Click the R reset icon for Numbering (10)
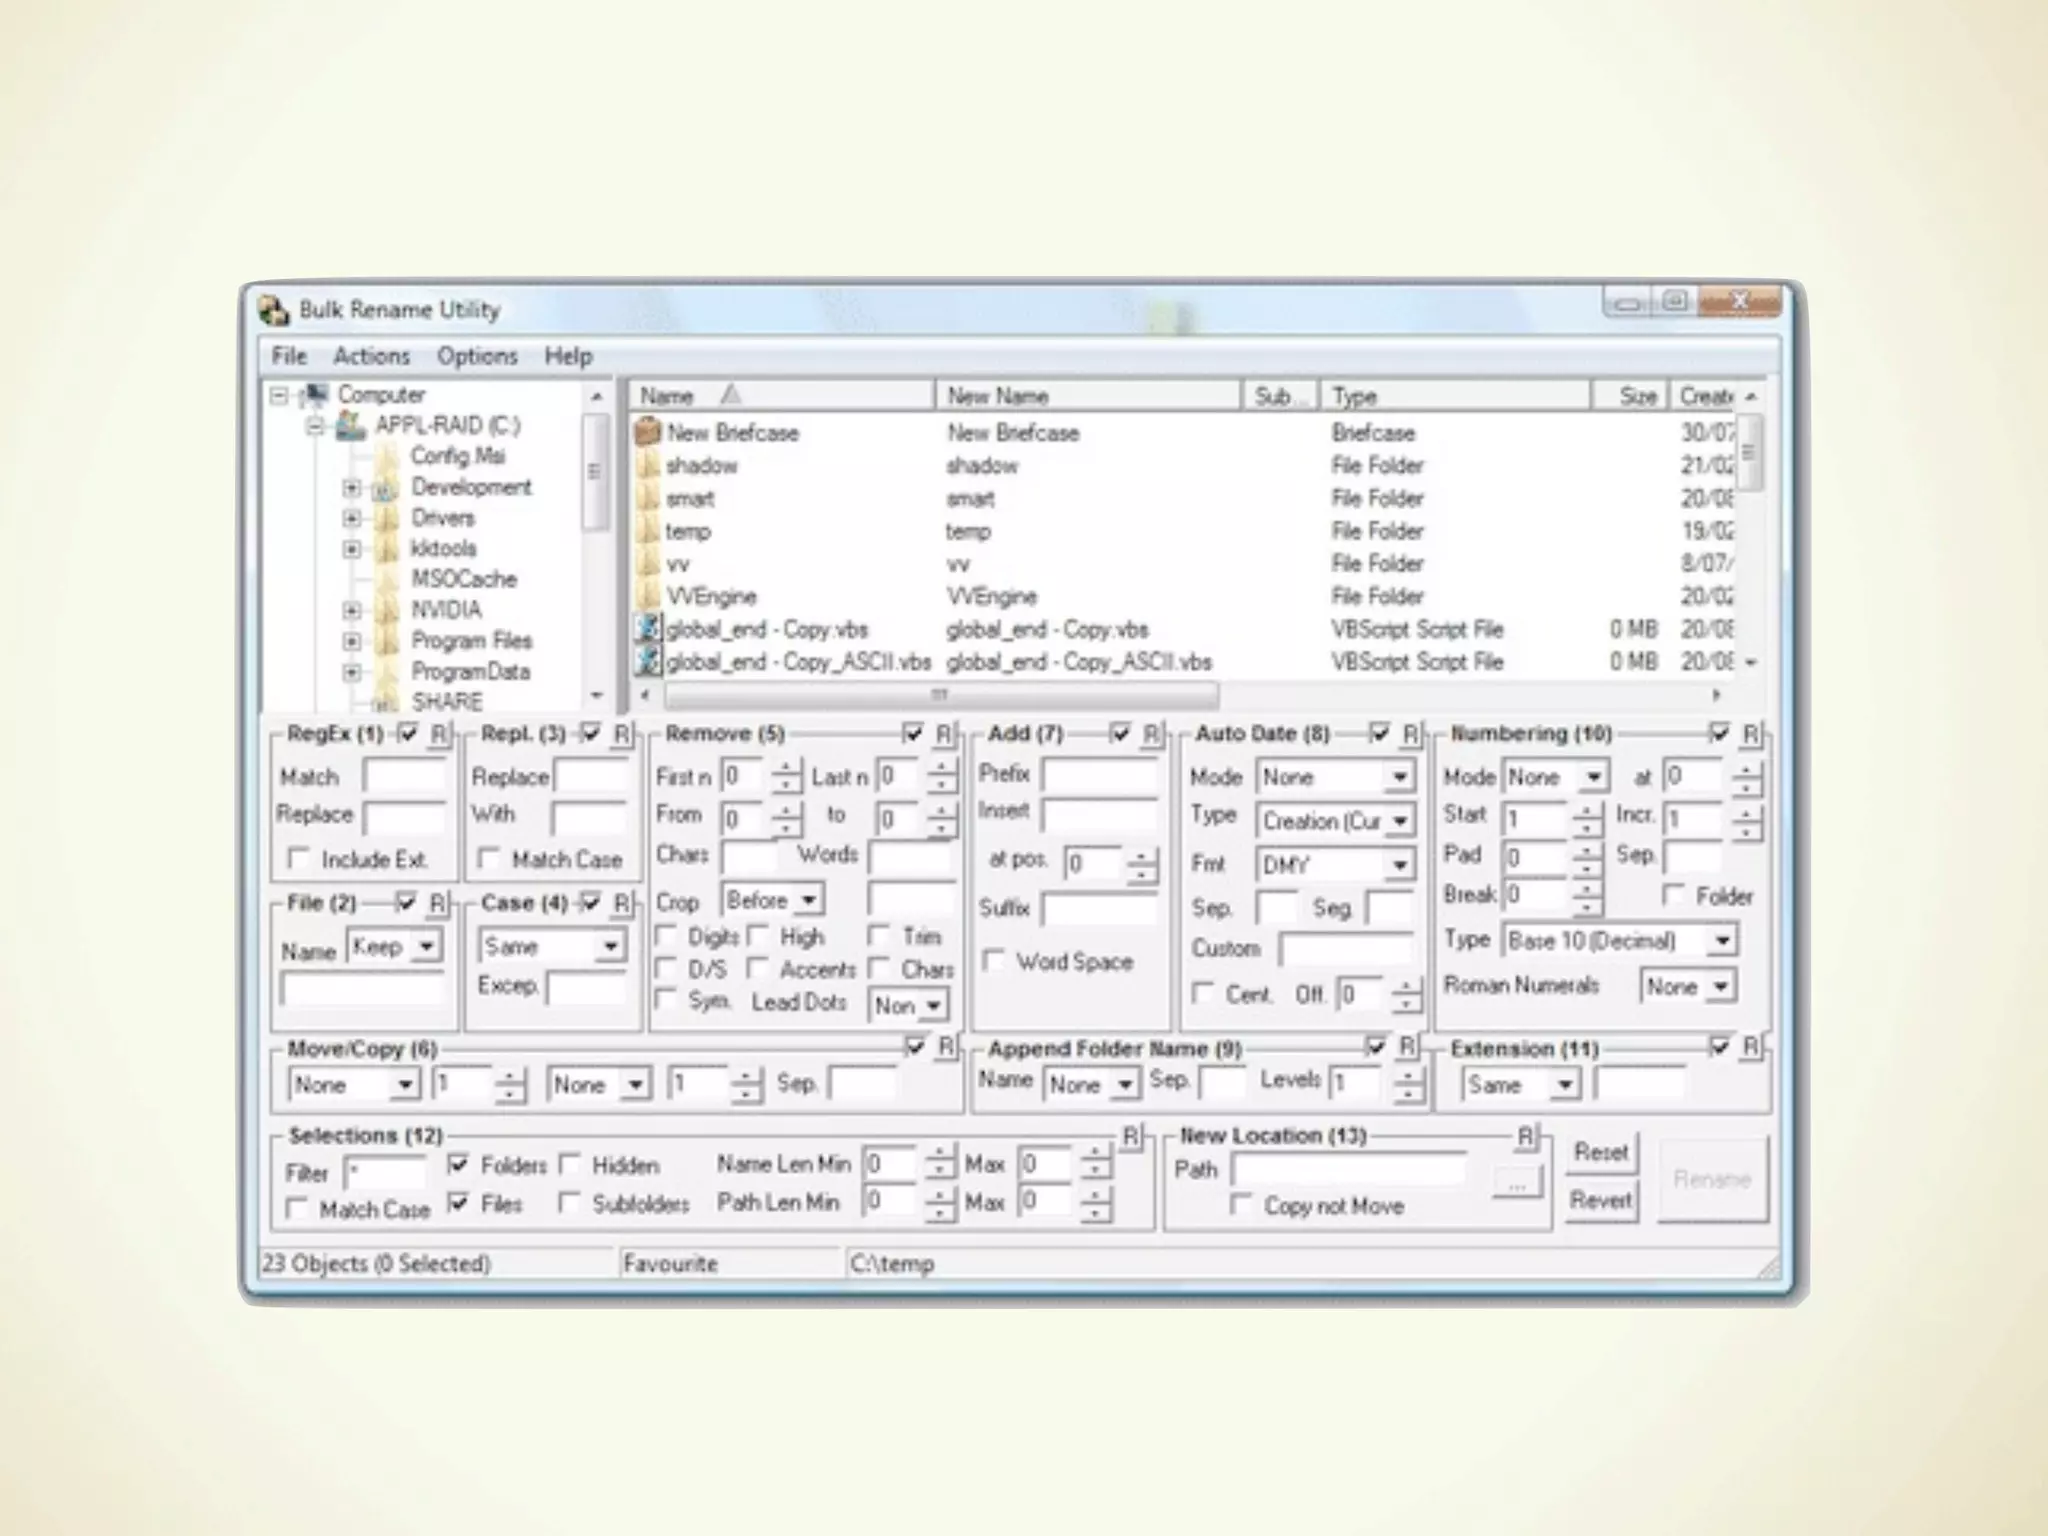2048x1536 pixels. [x=1750, y=735]
